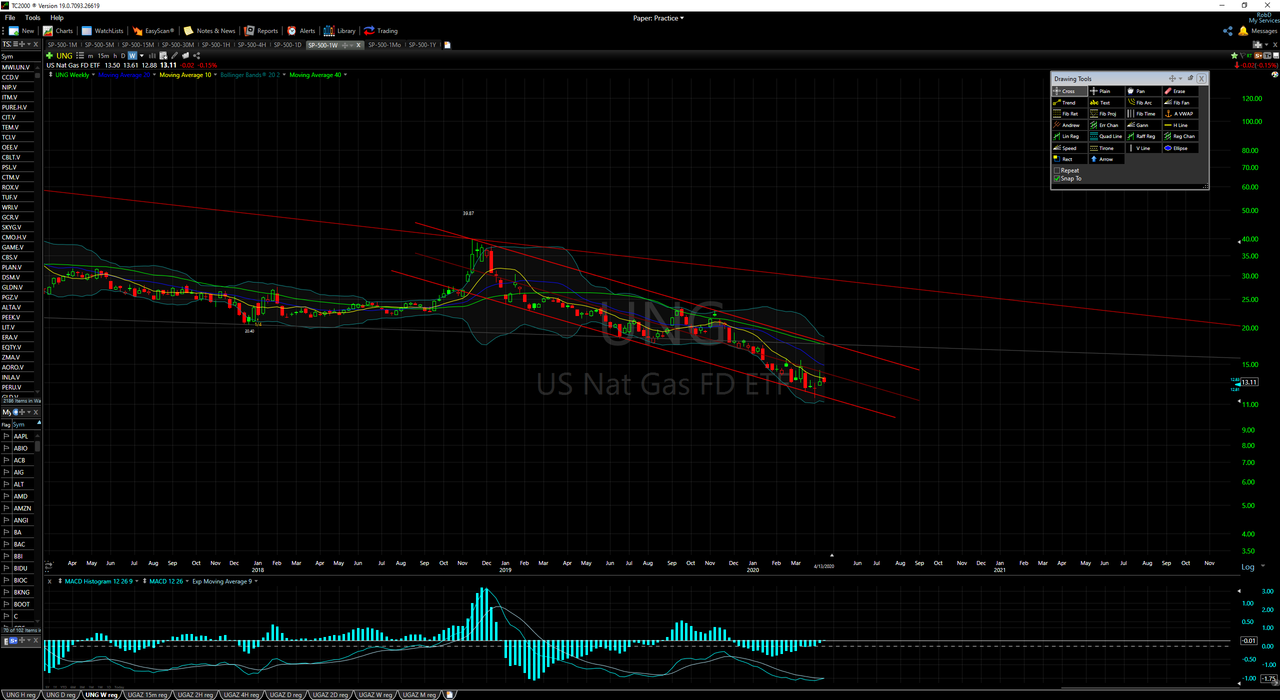Open Charts from the main toolbar
Image resolution: width=1280 pixels, height=700 pixels.
[x=58, y=31]
